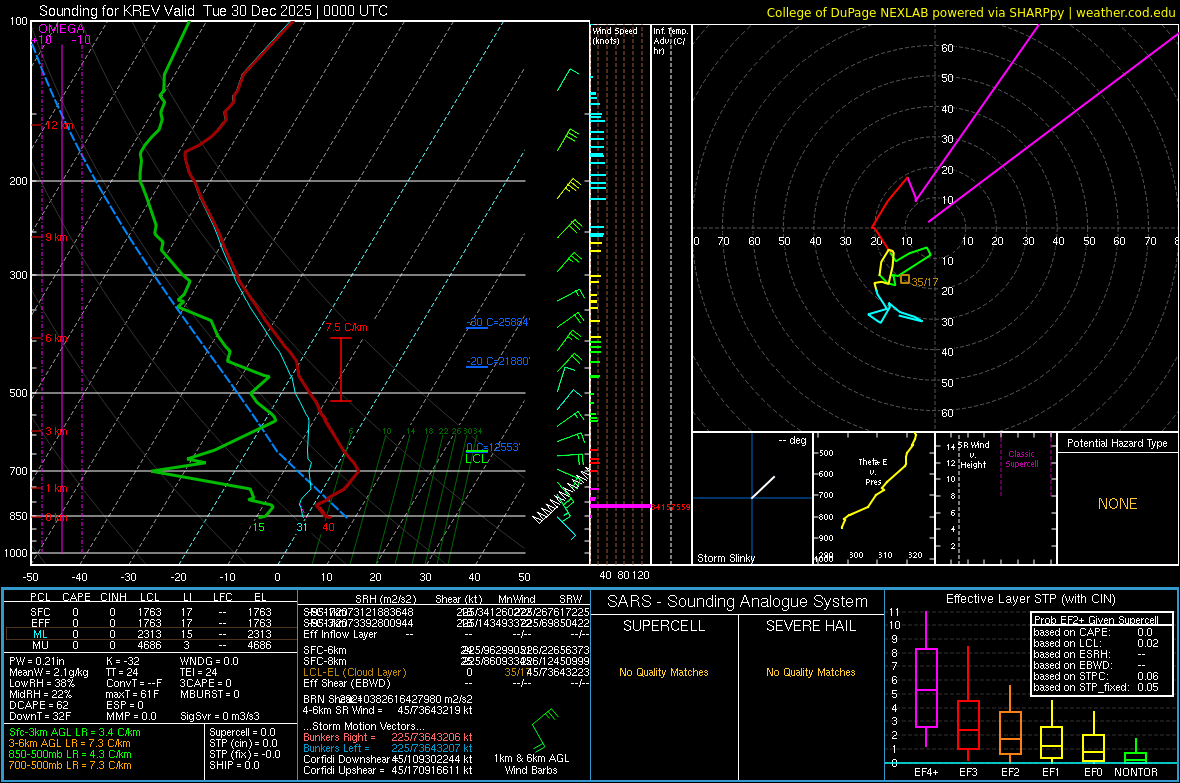Image resolution: width=1180 pixels, height=783 pixels.
Task: Select the SFC parcel row
Action: tap(151, 612)
